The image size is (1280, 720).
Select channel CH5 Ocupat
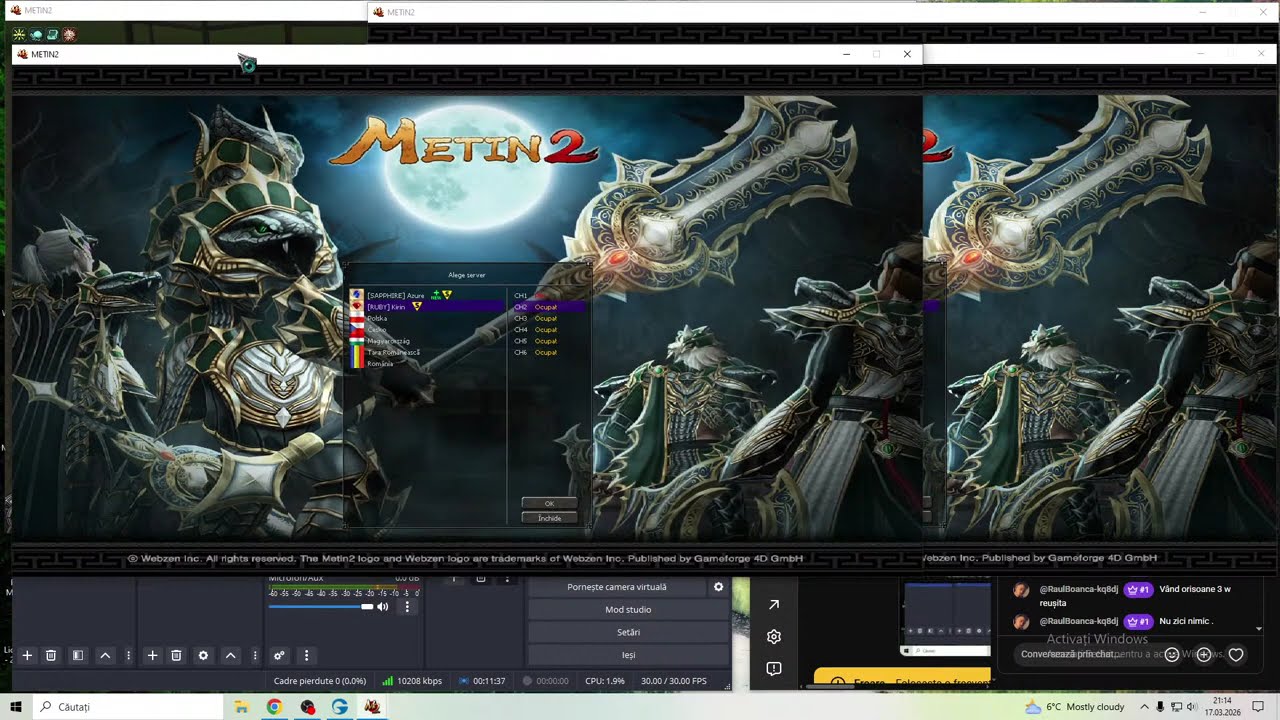click(x=548, y=341)
